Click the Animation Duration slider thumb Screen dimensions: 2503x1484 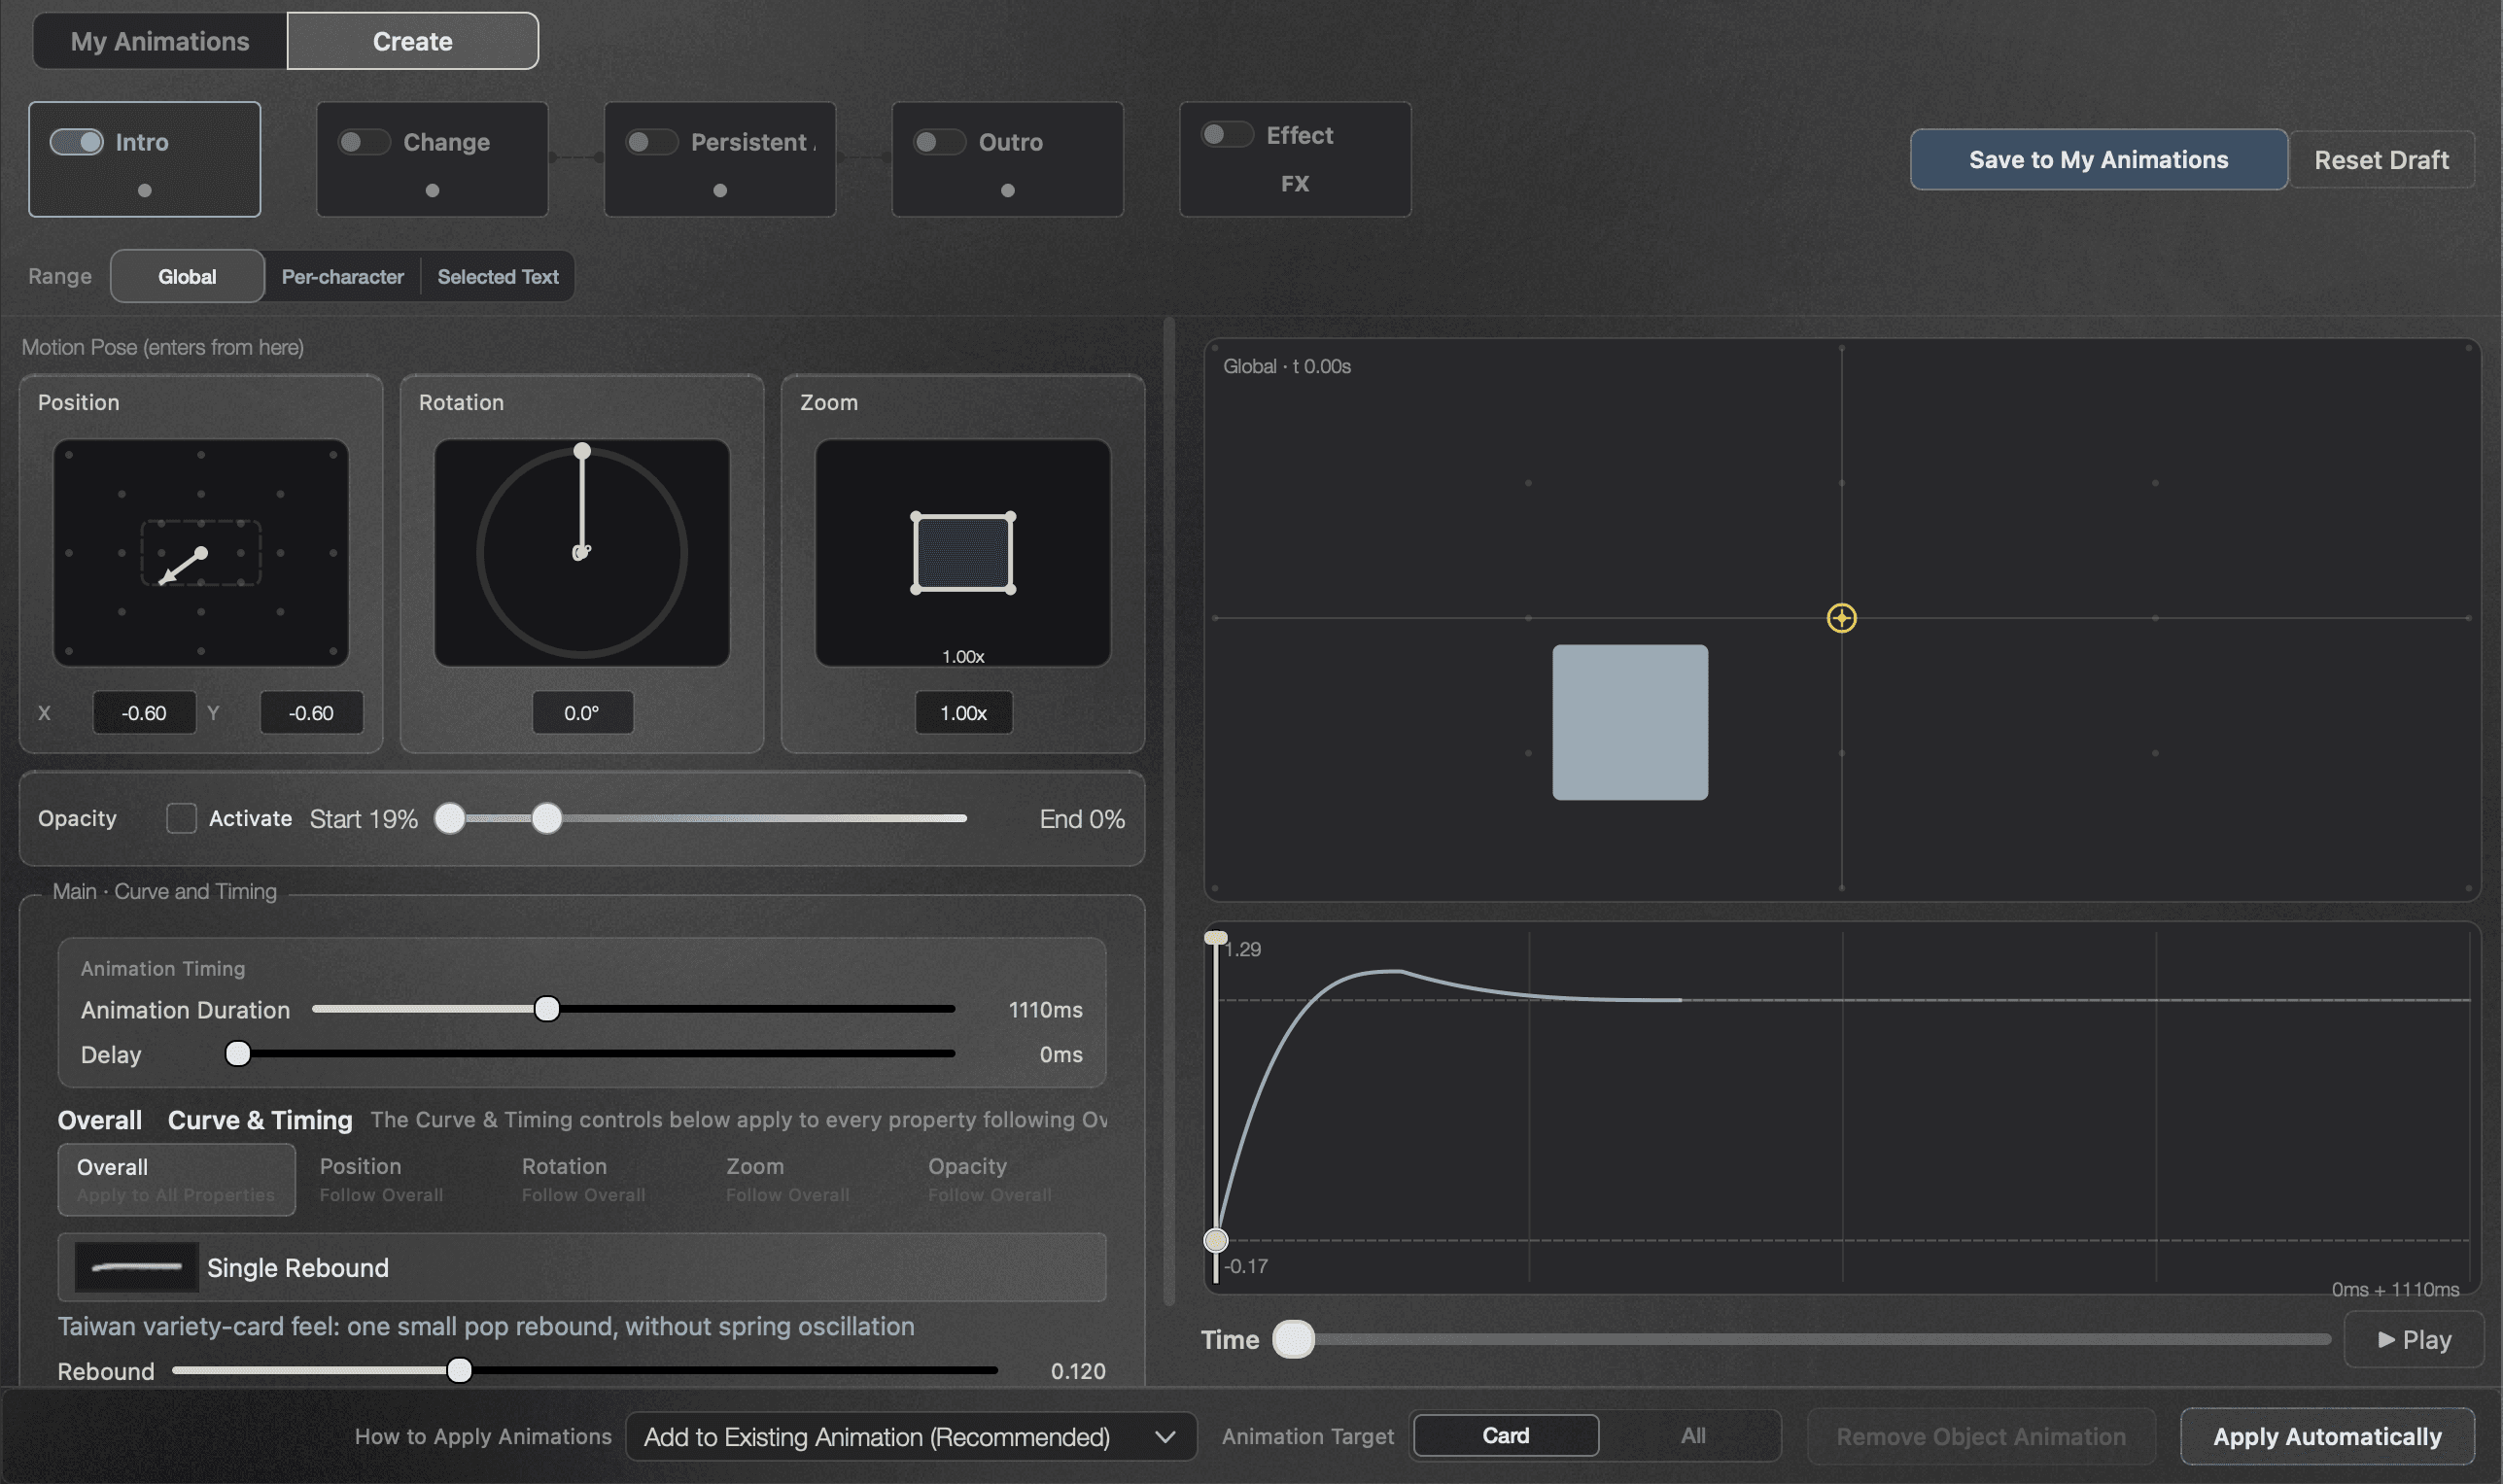pos(547,1009)
